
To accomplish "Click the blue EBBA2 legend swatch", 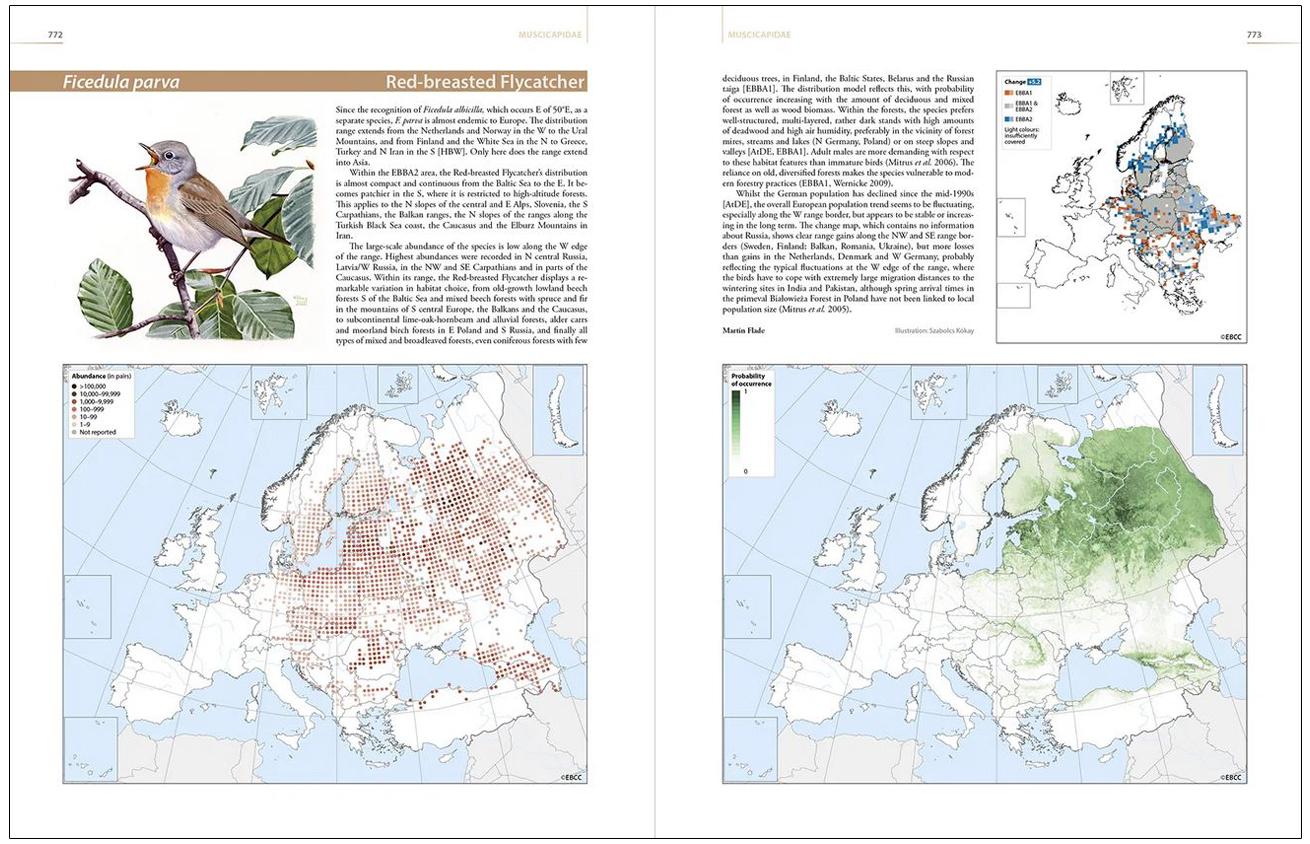I will (x=1008, y=119).
